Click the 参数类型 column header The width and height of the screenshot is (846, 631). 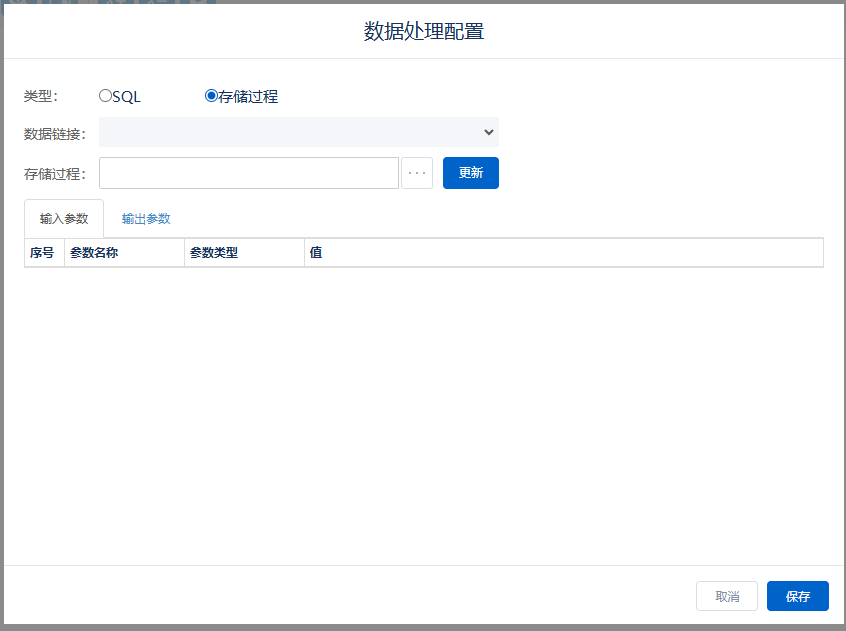[x=214, y=253]
